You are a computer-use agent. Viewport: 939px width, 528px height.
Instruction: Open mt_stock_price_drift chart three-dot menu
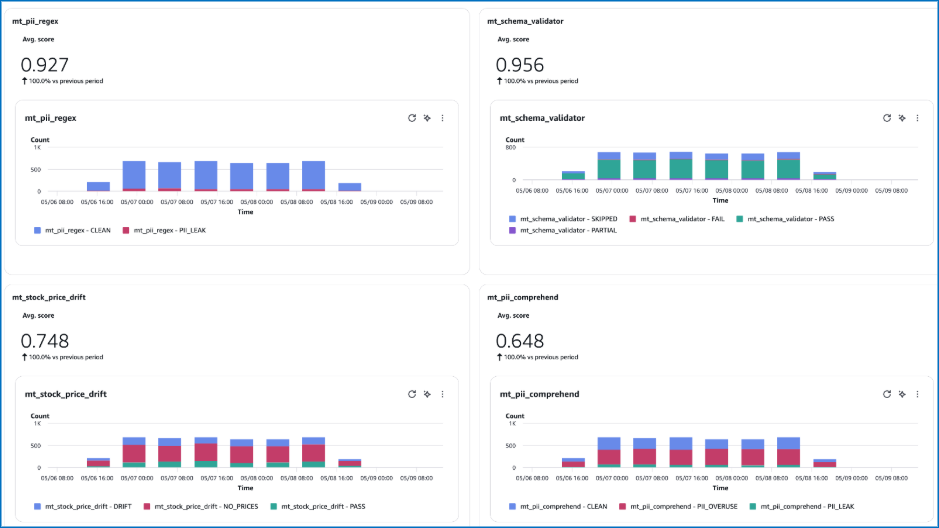443,394
